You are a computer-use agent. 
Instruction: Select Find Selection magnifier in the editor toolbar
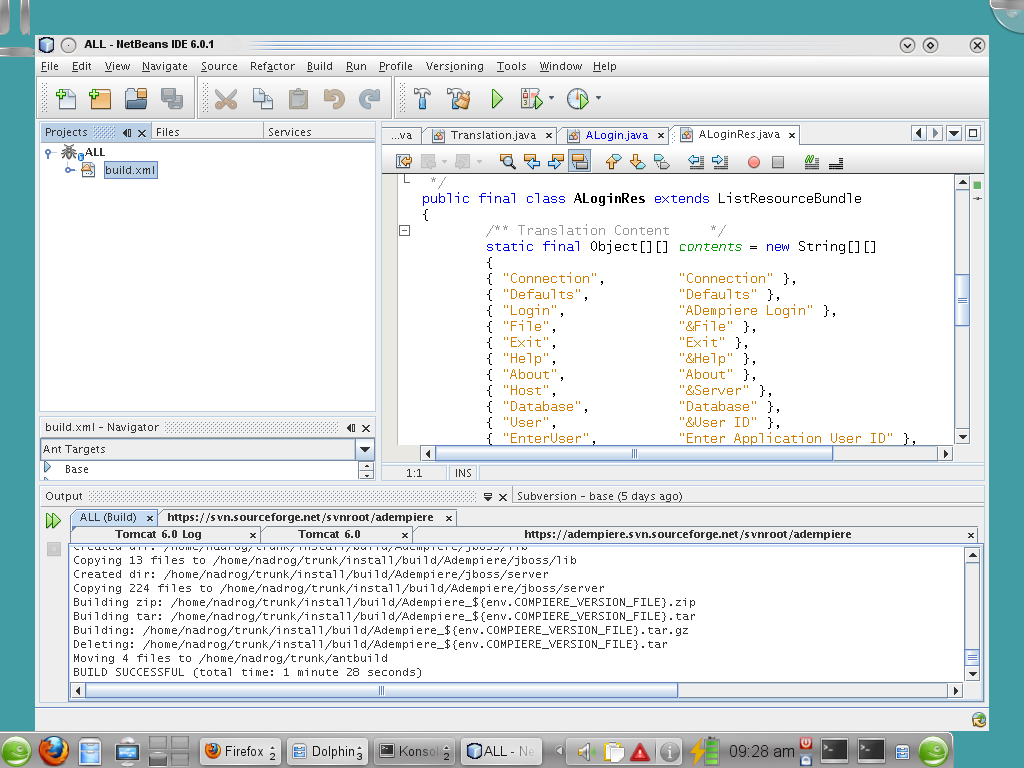[x=508, y=161]
